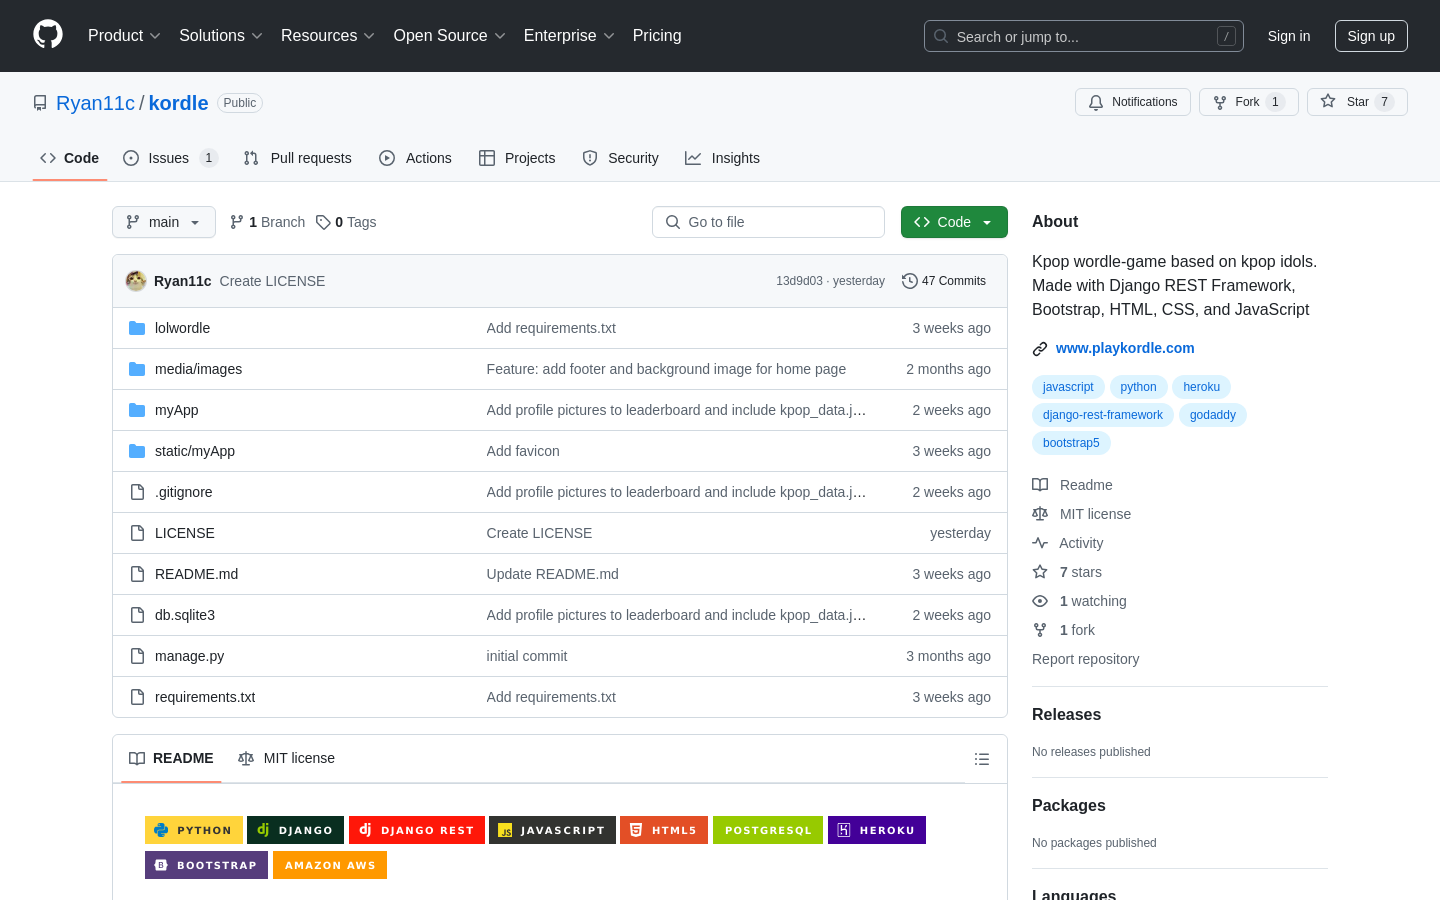Image resolution: width=1440 pixels, height=900 pixels.
Task: Click the heroku topic tag
Action: pos(1201,387)
